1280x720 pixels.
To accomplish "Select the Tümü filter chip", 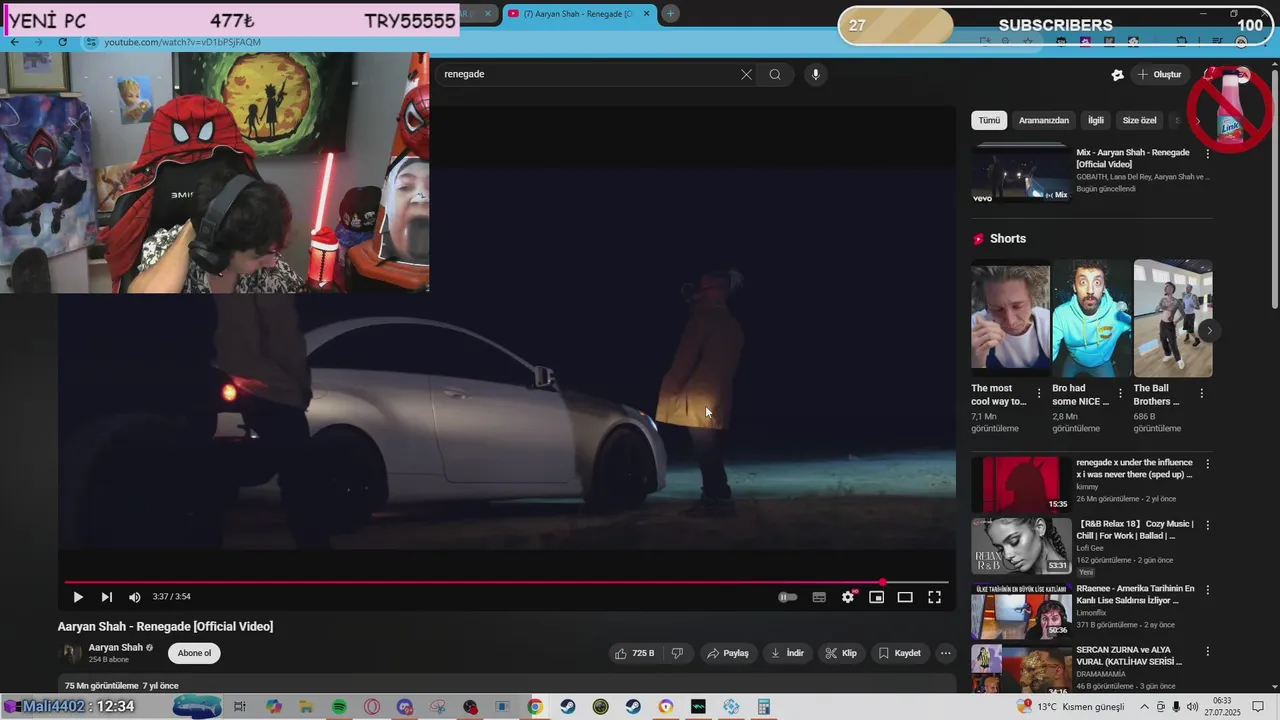I will 989,120.
